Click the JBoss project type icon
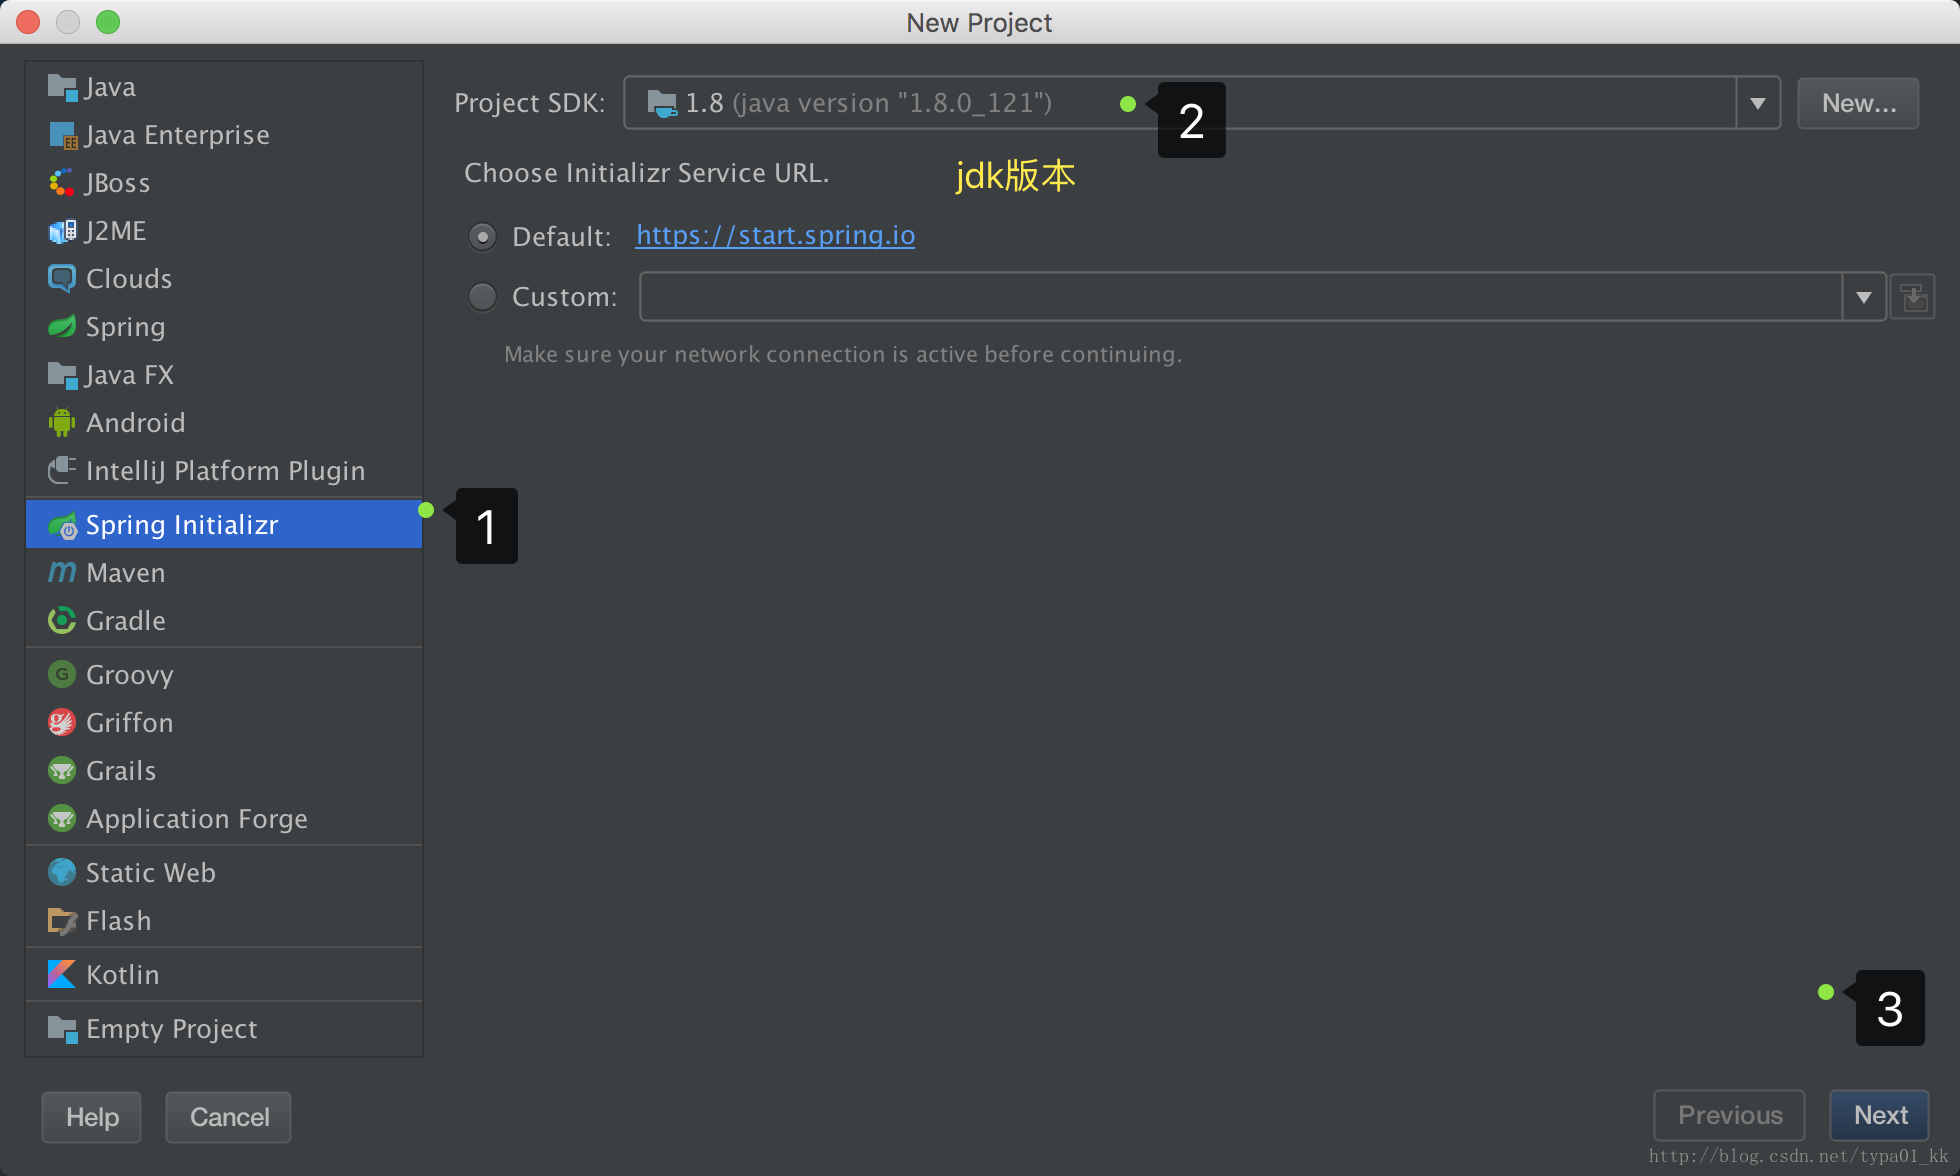The image size is (1960, 1176). click(62, 183)
